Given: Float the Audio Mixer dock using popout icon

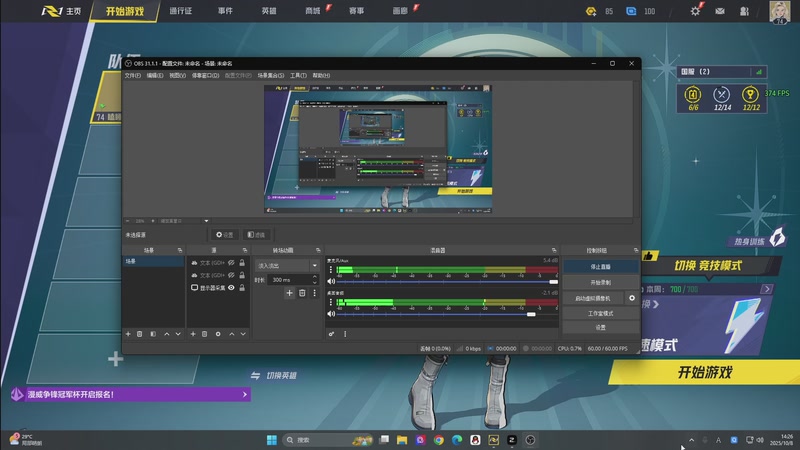Looking at the screenshot, I should coord(554,250).
